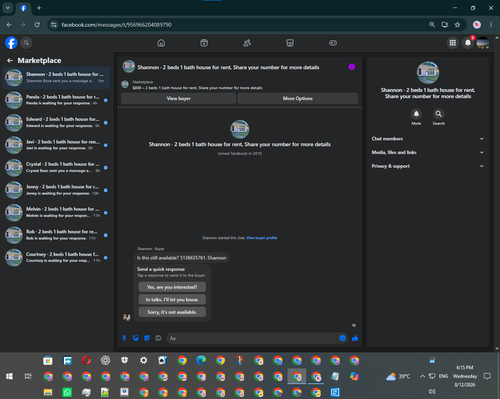Mute this conversation bell icon
Viewport: 500px width, 399px height.
pyautogui.click(x=416, y=114)
